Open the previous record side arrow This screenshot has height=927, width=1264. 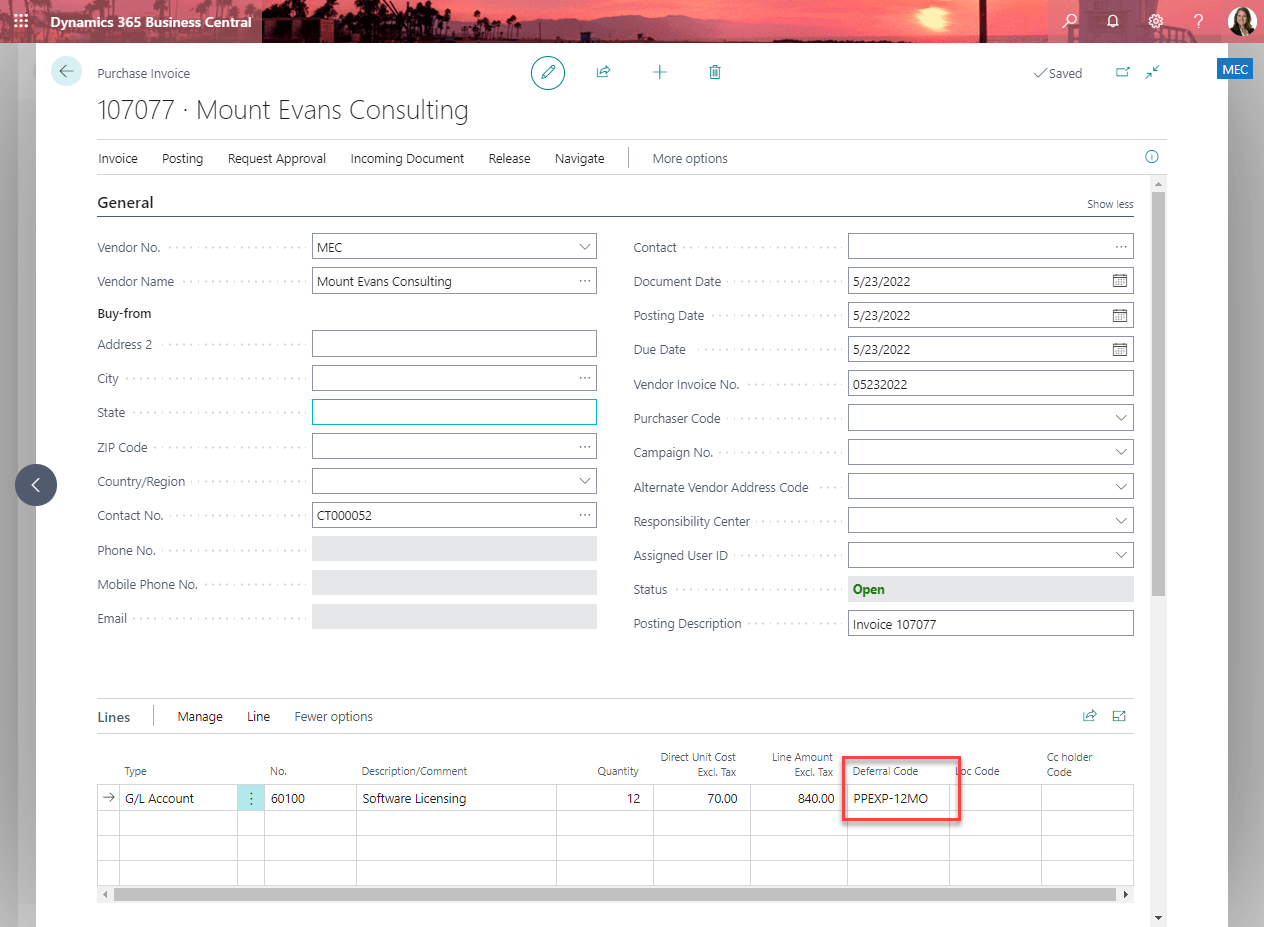(36, 485)
